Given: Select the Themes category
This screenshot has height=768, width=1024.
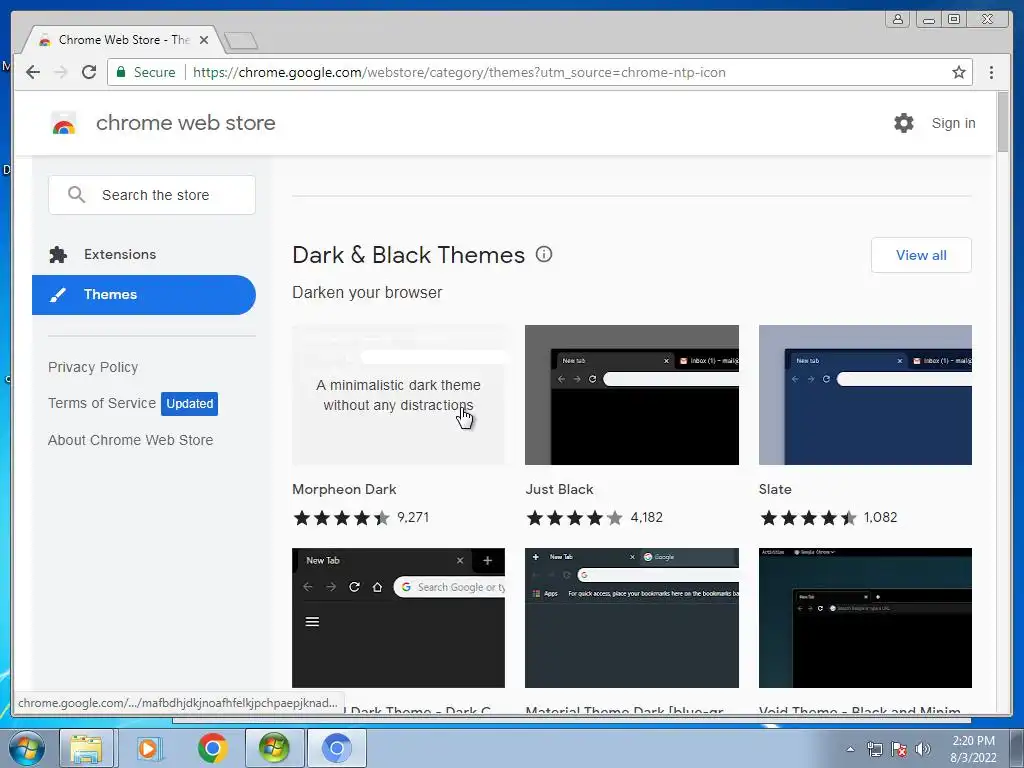Looking at the screenshot, I should point(144,295).
